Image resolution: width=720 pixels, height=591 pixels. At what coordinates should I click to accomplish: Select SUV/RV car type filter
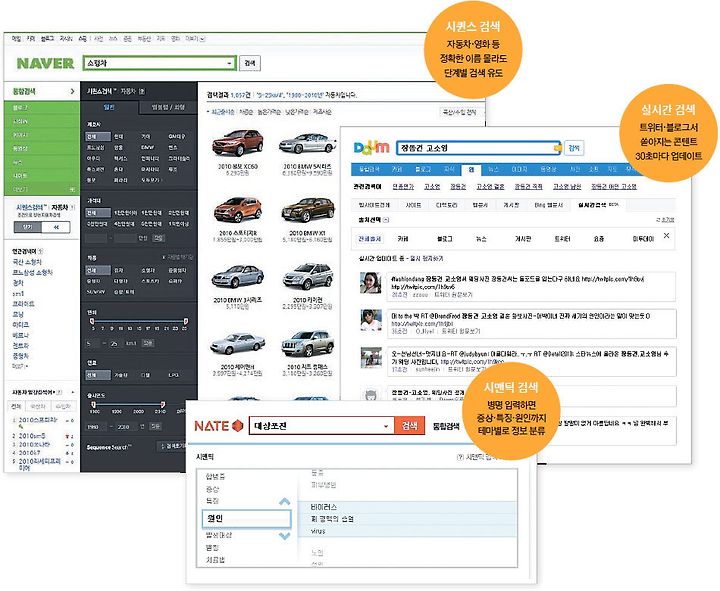coord(96,292)
